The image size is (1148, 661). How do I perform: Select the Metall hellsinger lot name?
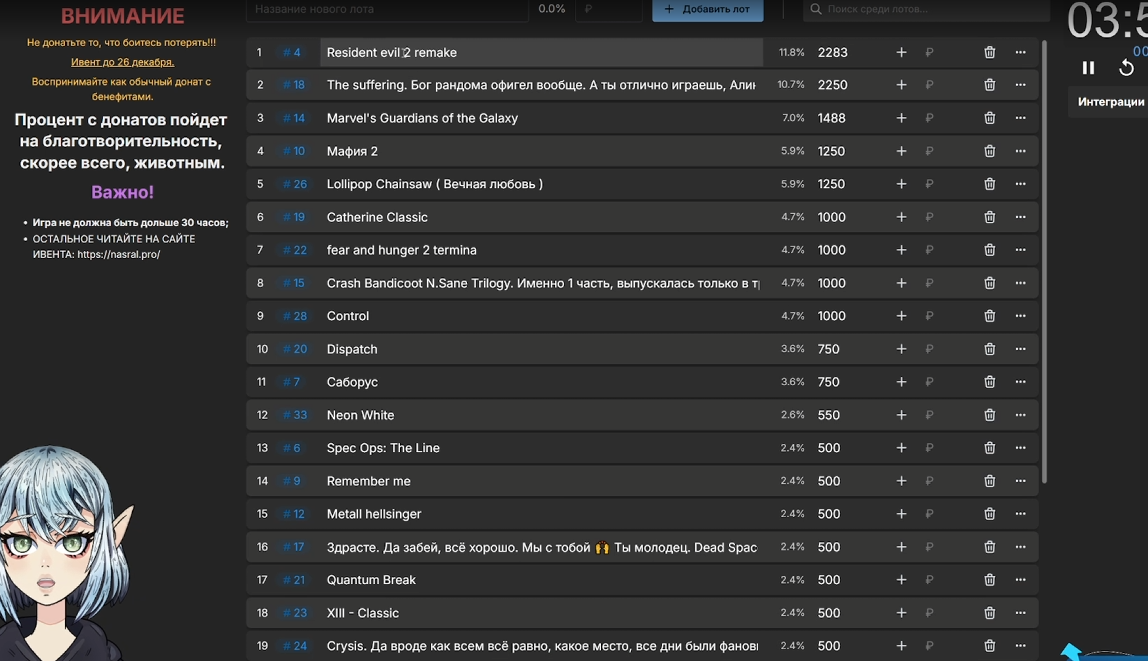pyautogui.click(x=373, y=514)
